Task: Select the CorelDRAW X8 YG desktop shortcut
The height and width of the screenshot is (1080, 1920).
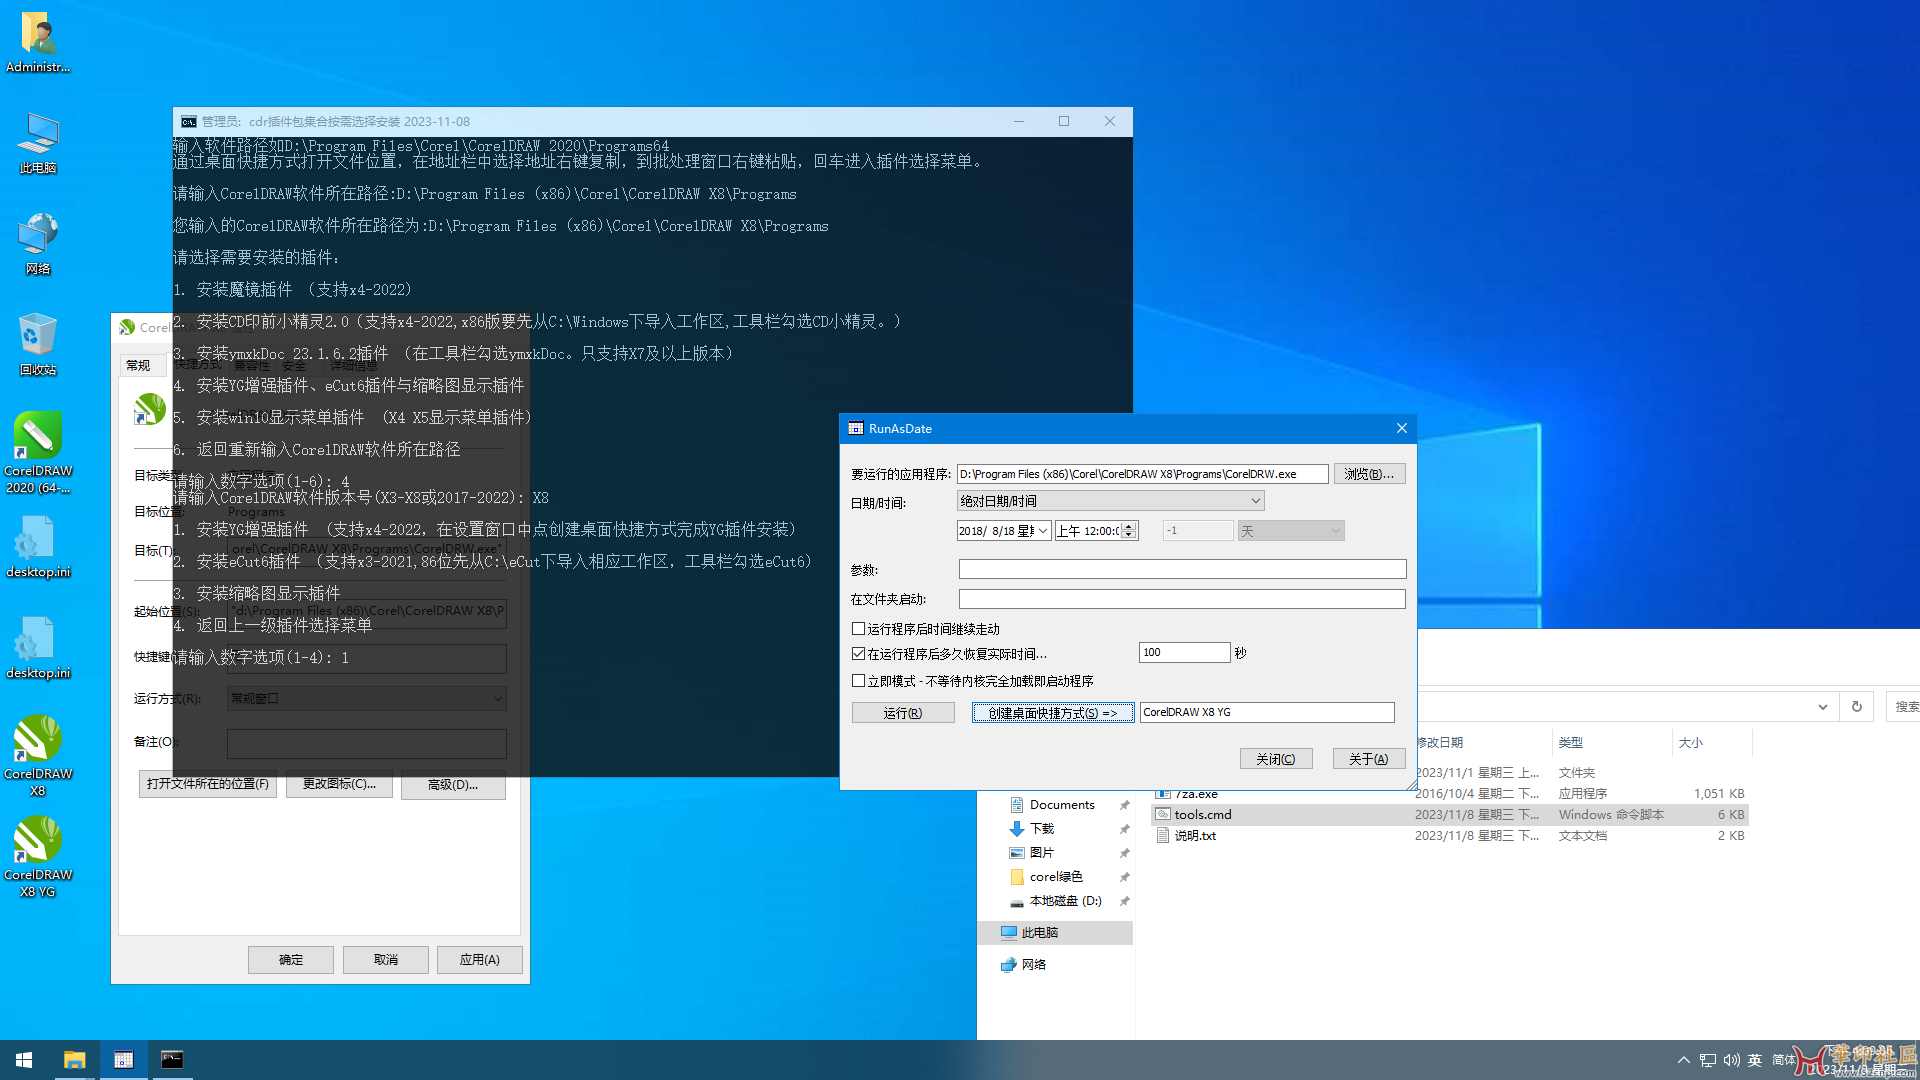Action: [x=38, y=857]
